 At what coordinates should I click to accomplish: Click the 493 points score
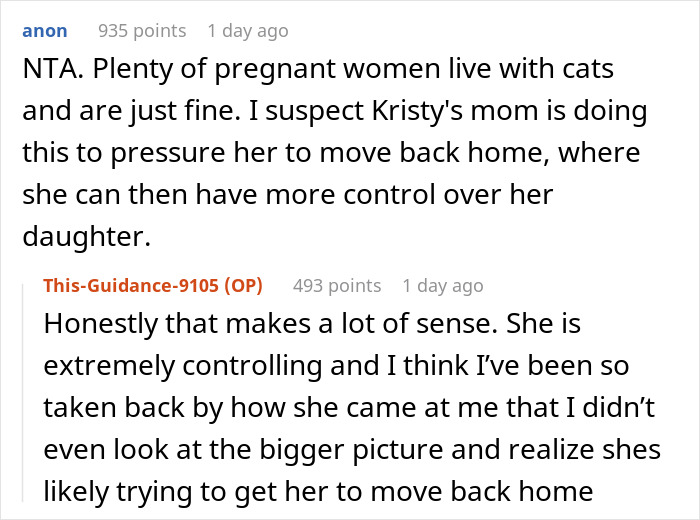point(337,286)
